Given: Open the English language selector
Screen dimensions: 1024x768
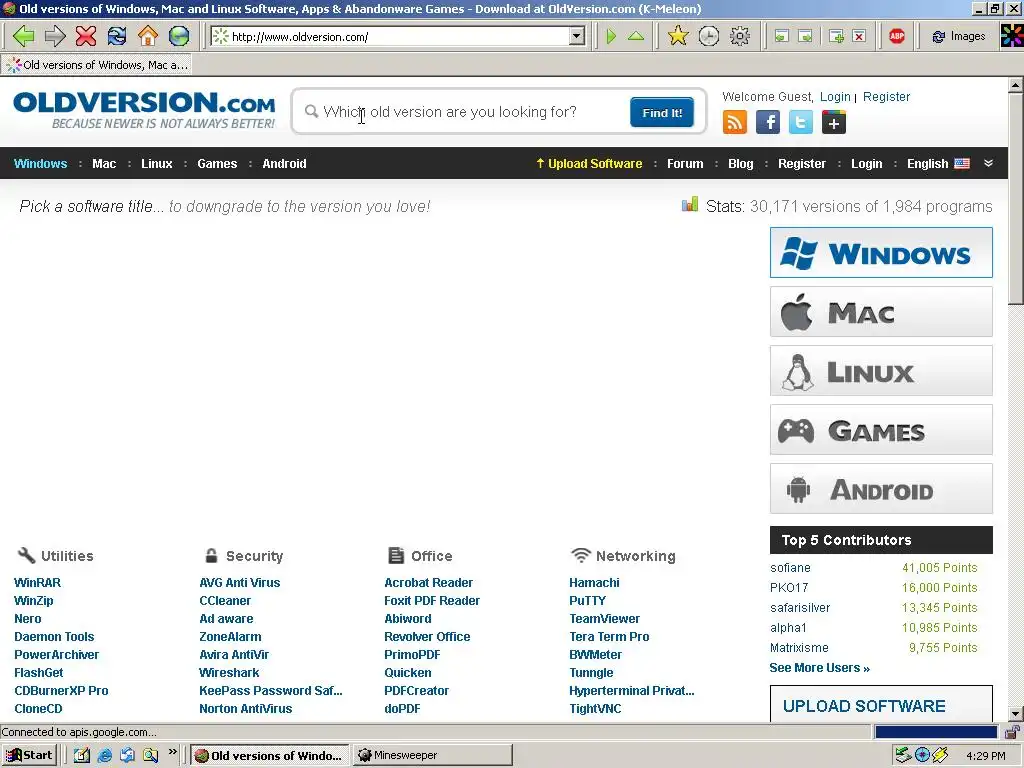Looking at the screenshot, I should pyautogui.click(x=938, y=164).
